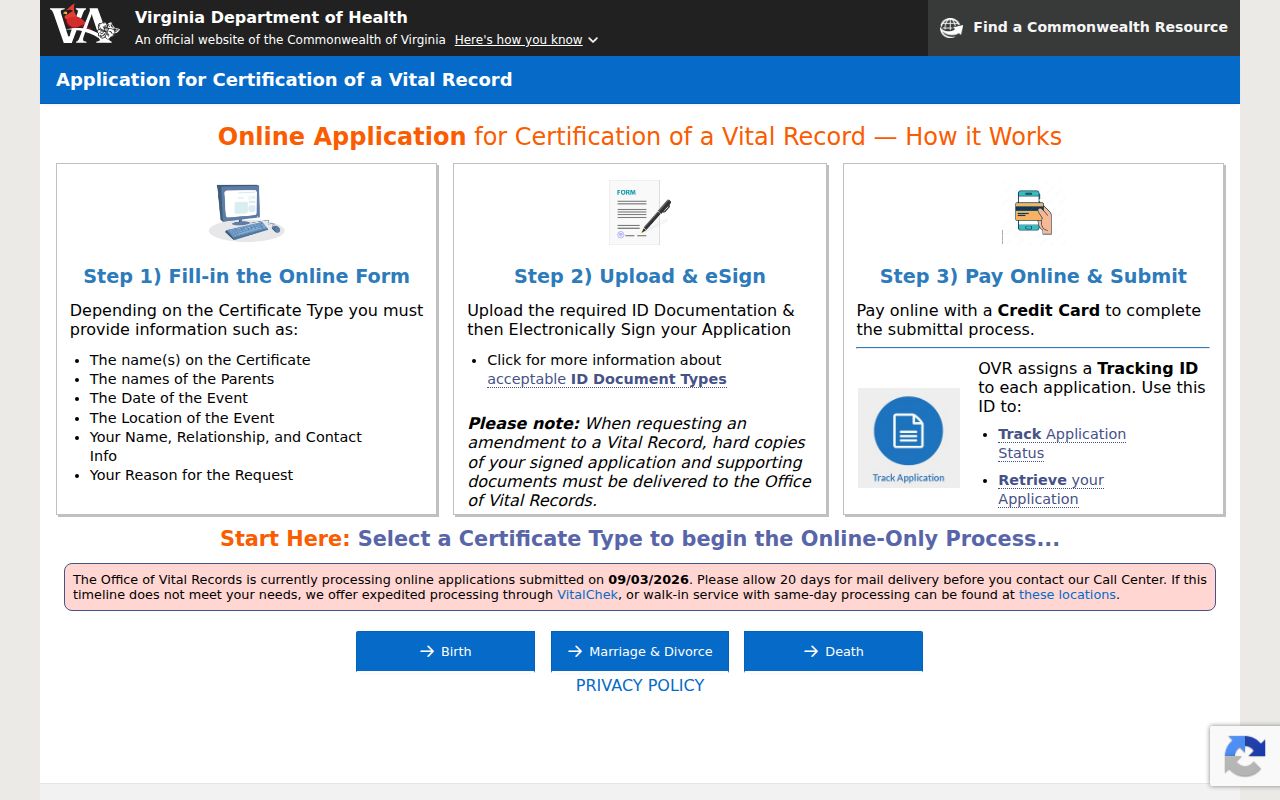Click the "Application for Certification of a Vital Record" banner text
This screenshot has height=800, width=1280.
pos(284,79)
